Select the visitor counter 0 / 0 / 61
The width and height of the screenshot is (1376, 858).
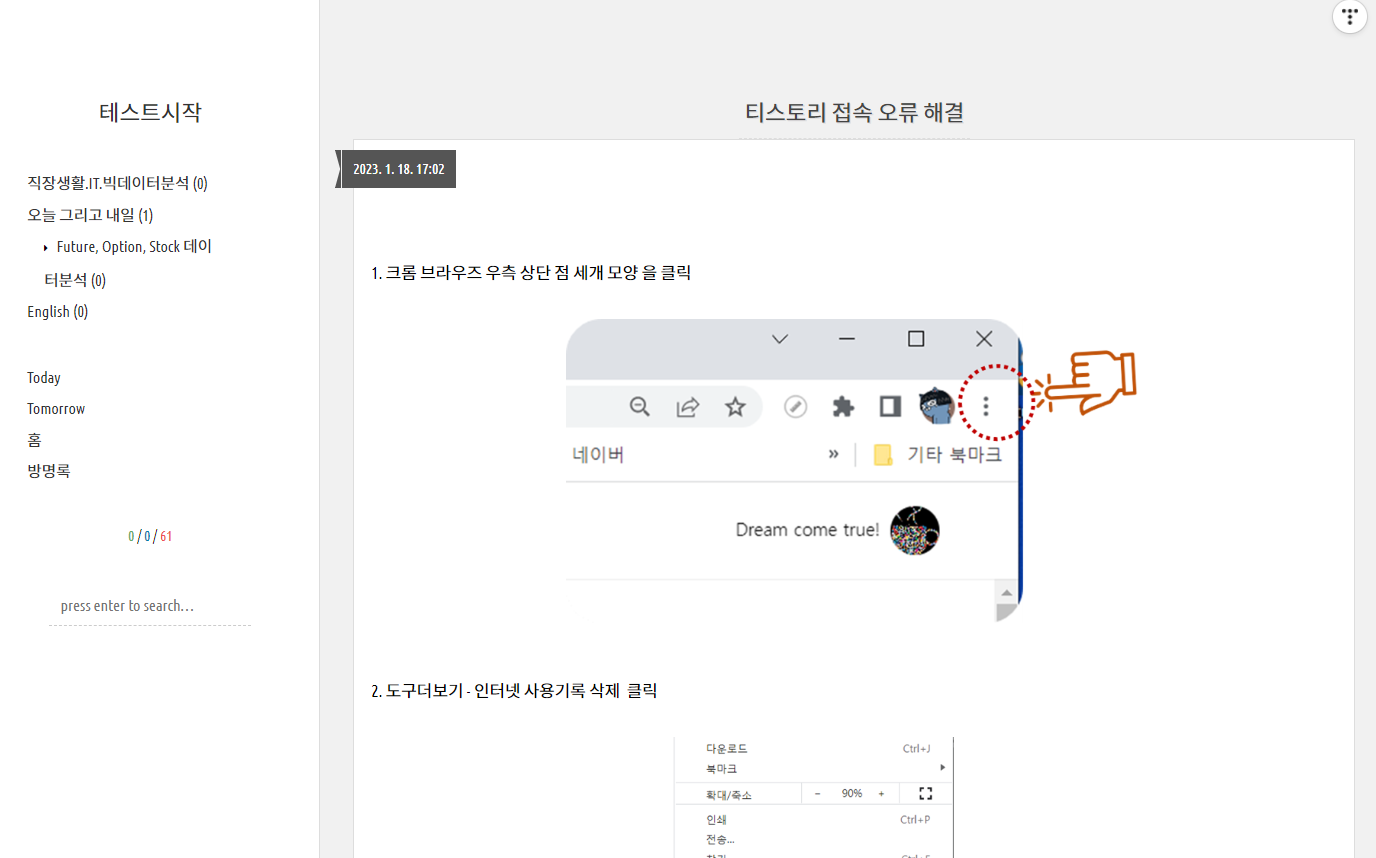pyautogui.click(x=150, y=536)
